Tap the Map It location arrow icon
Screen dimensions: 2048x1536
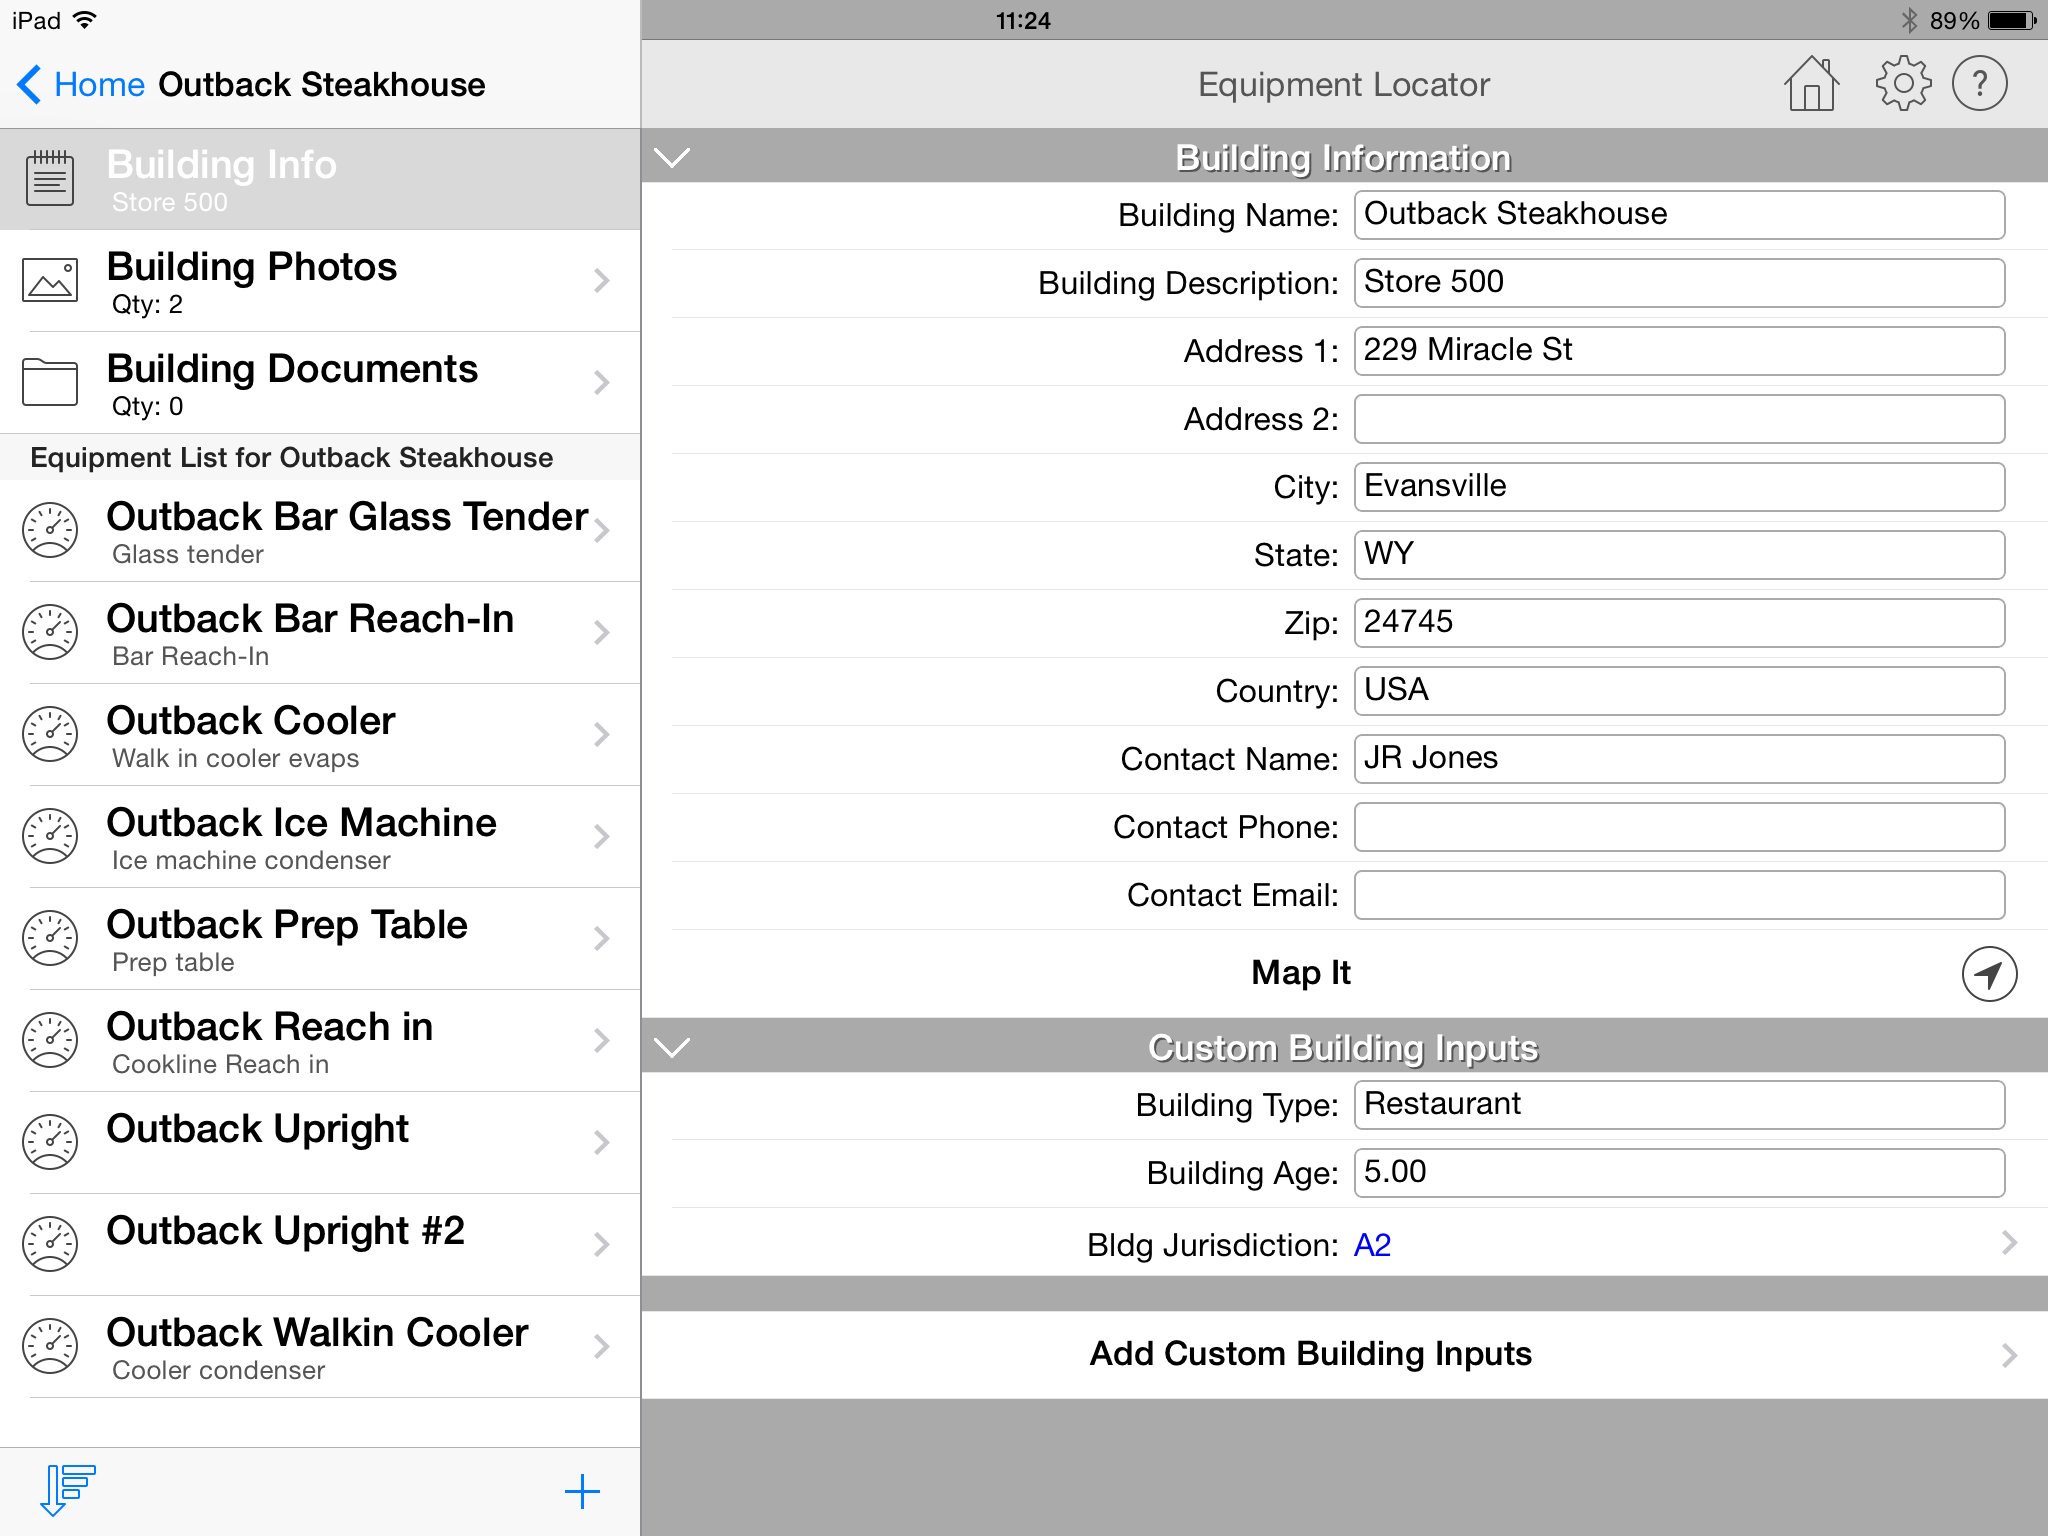click(x=1989, y=974)
